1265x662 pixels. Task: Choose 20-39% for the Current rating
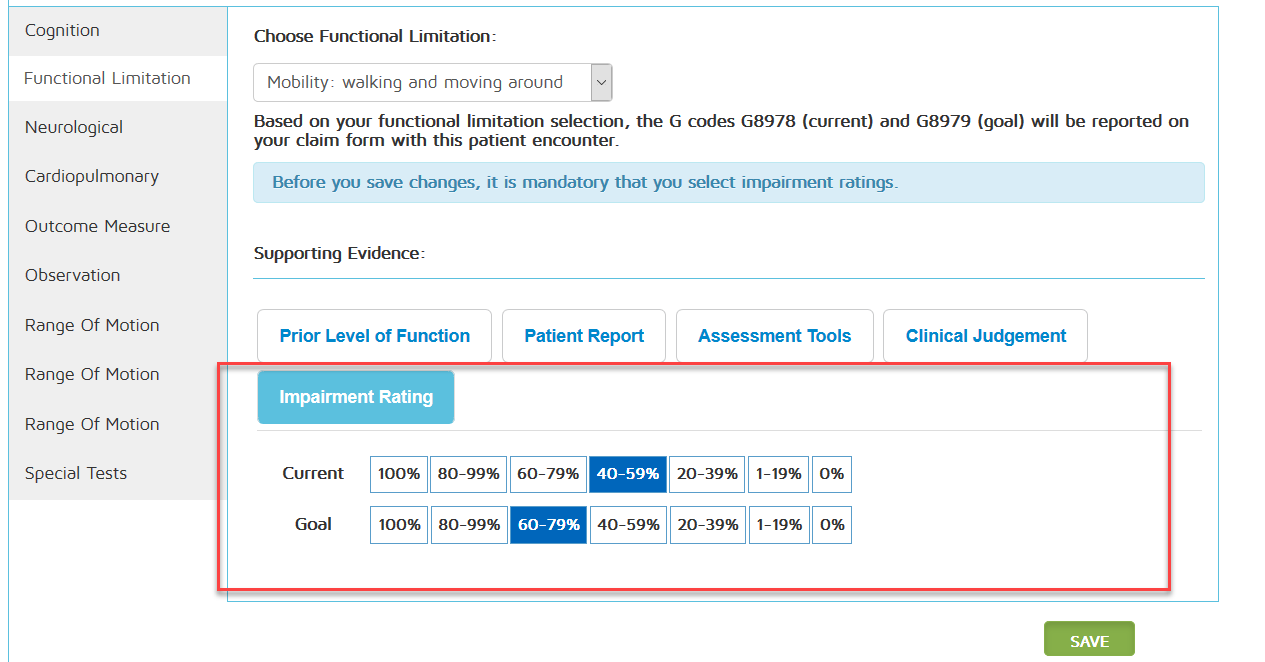pos(707,474)
